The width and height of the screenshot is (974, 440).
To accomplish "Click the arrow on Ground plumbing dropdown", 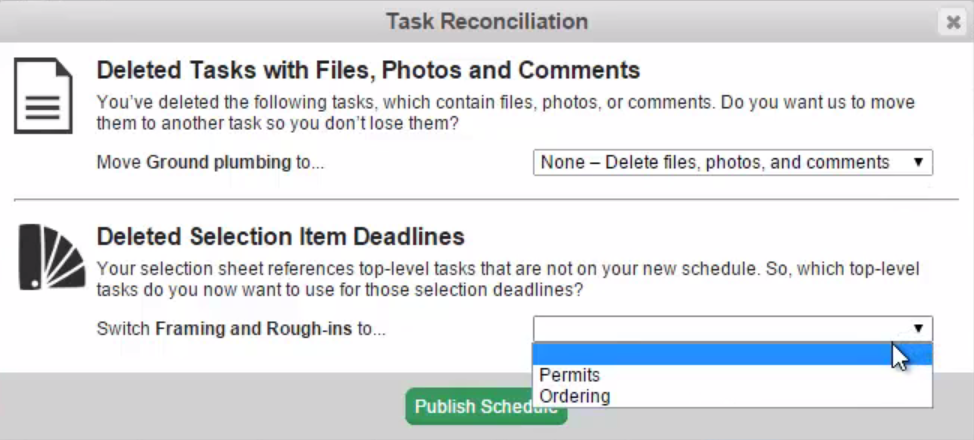I will [x=918, y=163].
